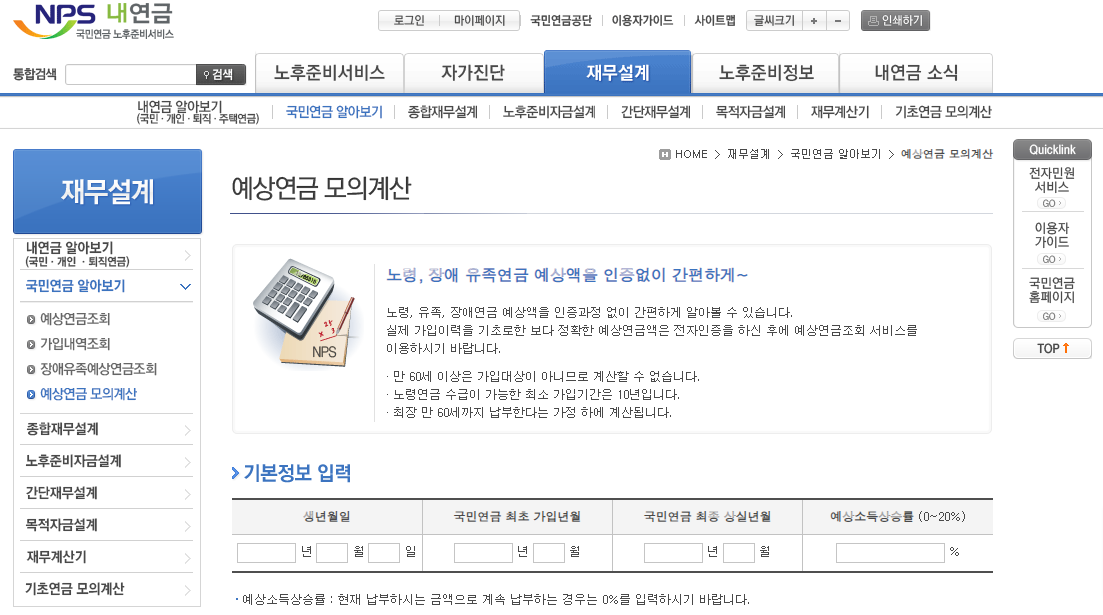Click the HOME icon in the breadcrumb
The image size is (1103, 615).
(663, 154)
